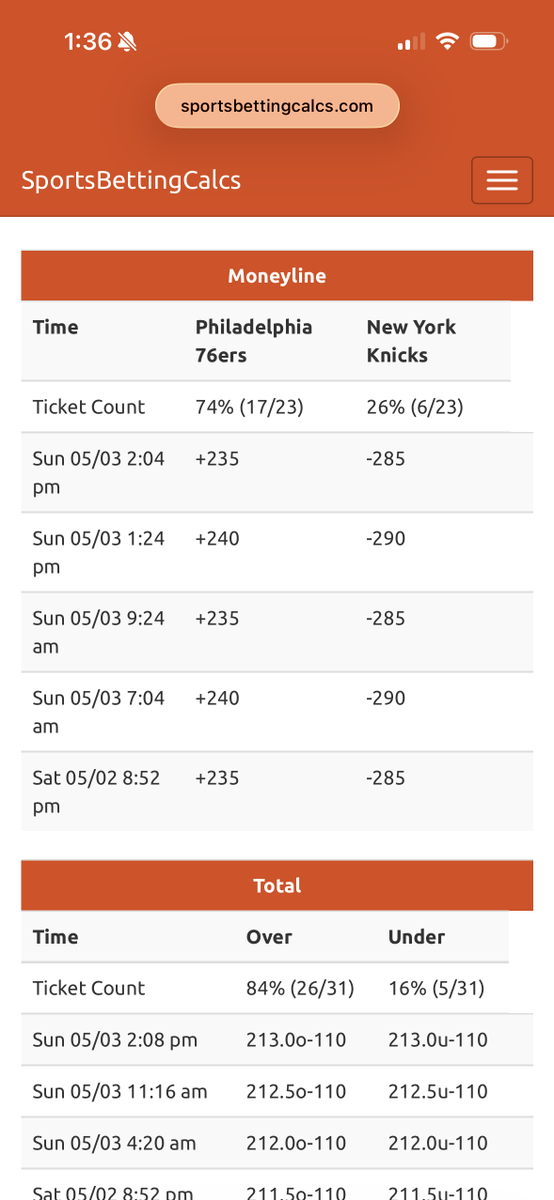Viewport: 554px width, 1200px height.
Task: Open the hamburger navigation menu
Action: [x=502, y=180]
